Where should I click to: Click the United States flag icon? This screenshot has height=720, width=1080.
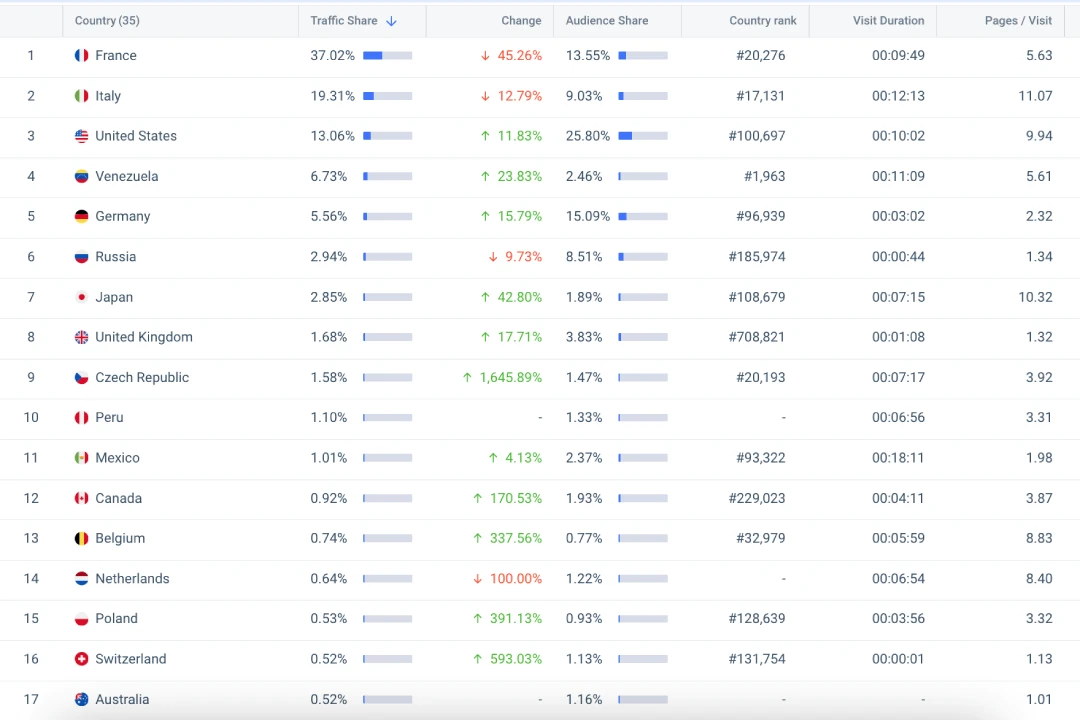tap(82, 136)
